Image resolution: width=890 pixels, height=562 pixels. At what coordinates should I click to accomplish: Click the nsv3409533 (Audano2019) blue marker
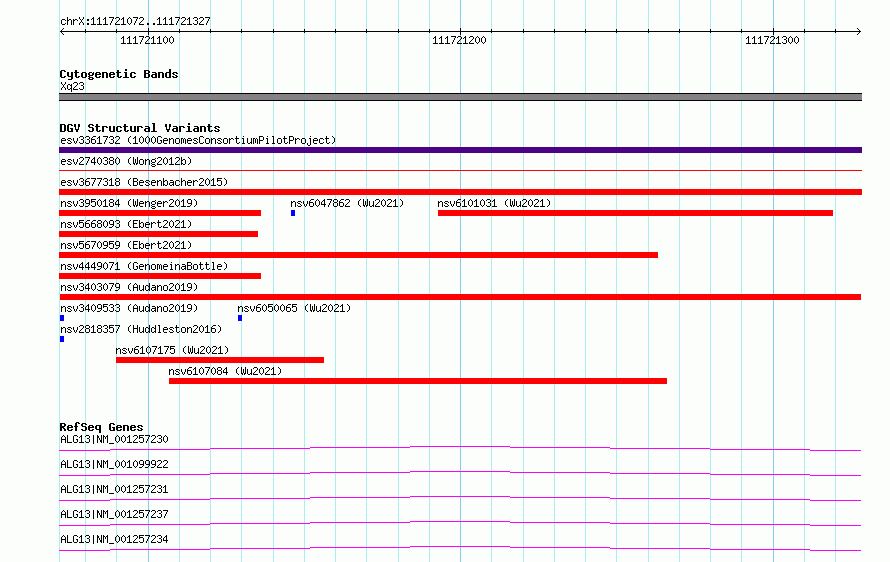62,318
